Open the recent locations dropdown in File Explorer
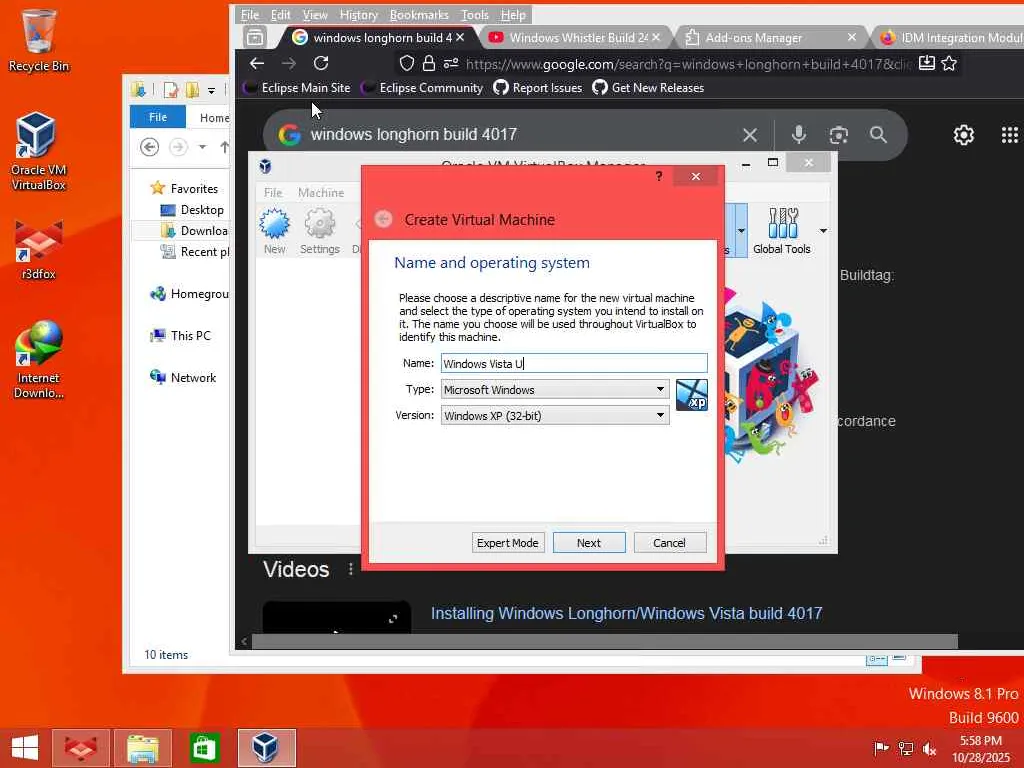1024x768 pixels. (x=202, y=147)
